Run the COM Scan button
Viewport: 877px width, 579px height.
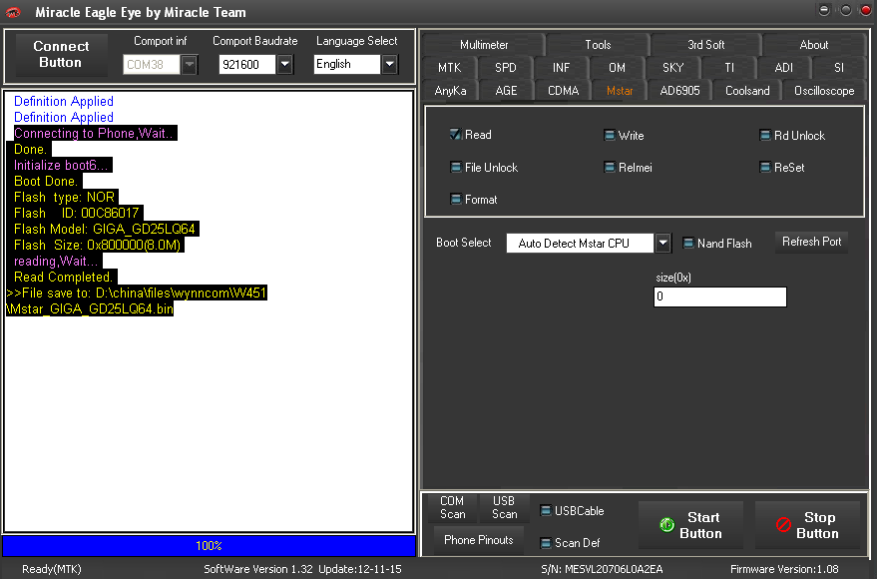click(x=452, y=507)
